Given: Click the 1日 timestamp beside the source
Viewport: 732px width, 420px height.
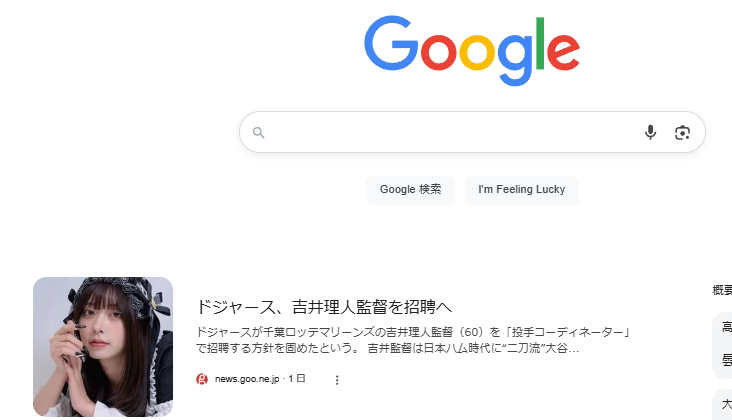Looking at the screenshot, I should point(297,378).
